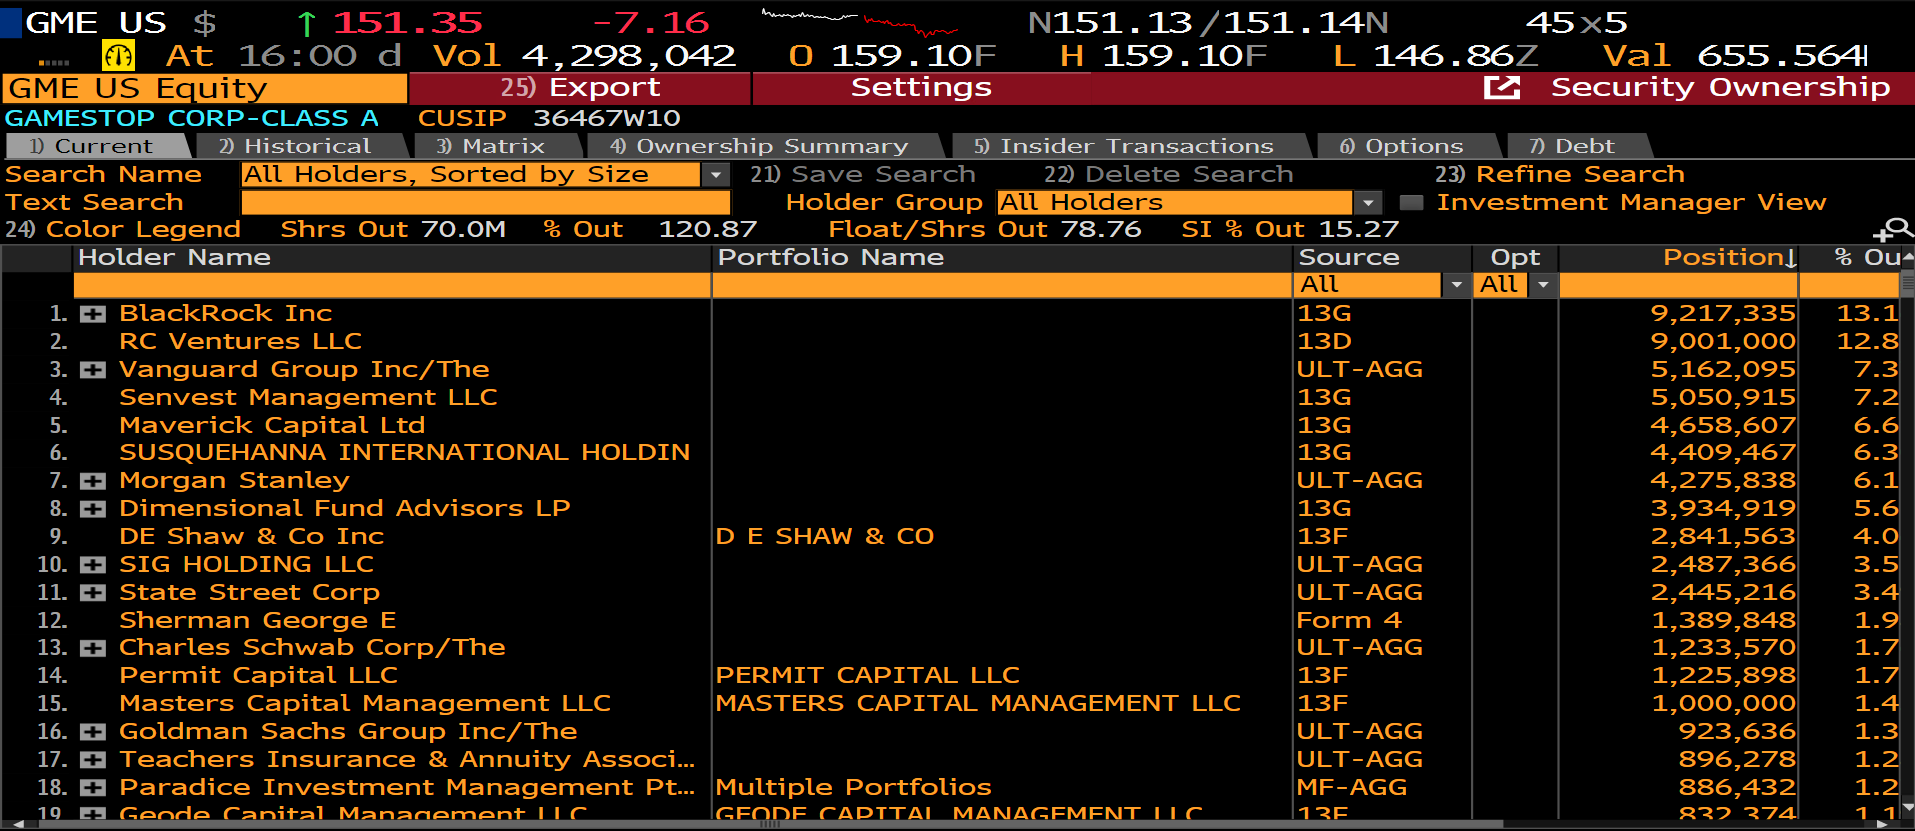The height and width of the screenshot is (831, 1915).
Task: Click MF-AGG source cell
Action: pyautogui.click(x=1352, y=787)
